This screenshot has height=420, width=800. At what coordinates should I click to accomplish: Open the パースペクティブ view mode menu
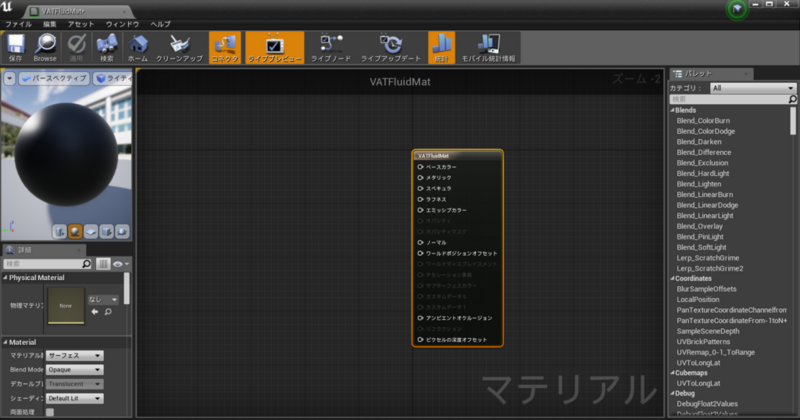[54, 79]
